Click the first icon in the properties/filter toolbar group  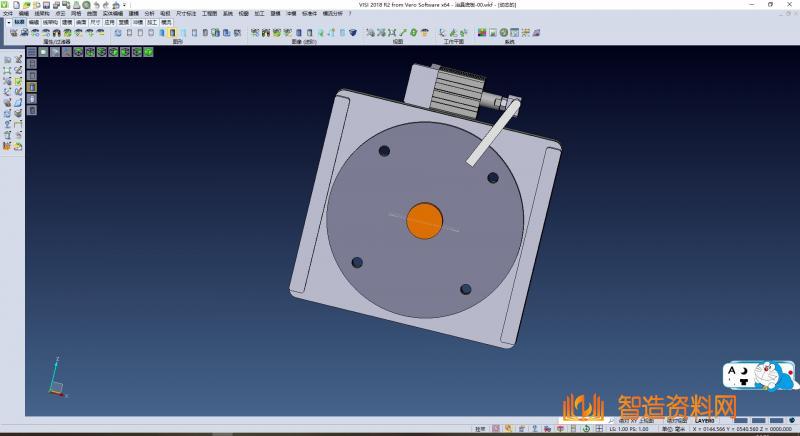(x=13, y=32)
